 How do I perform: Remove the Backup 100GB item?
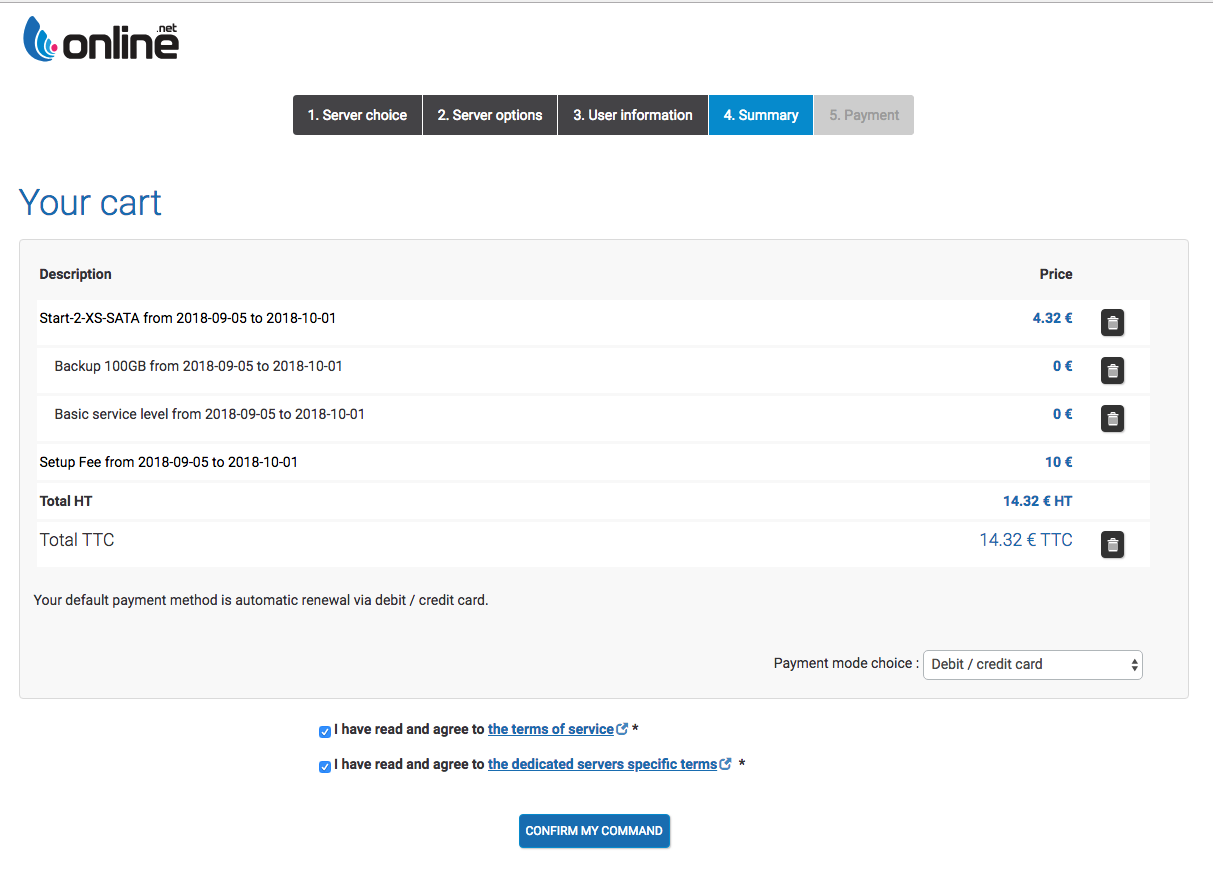[1112, 371]
